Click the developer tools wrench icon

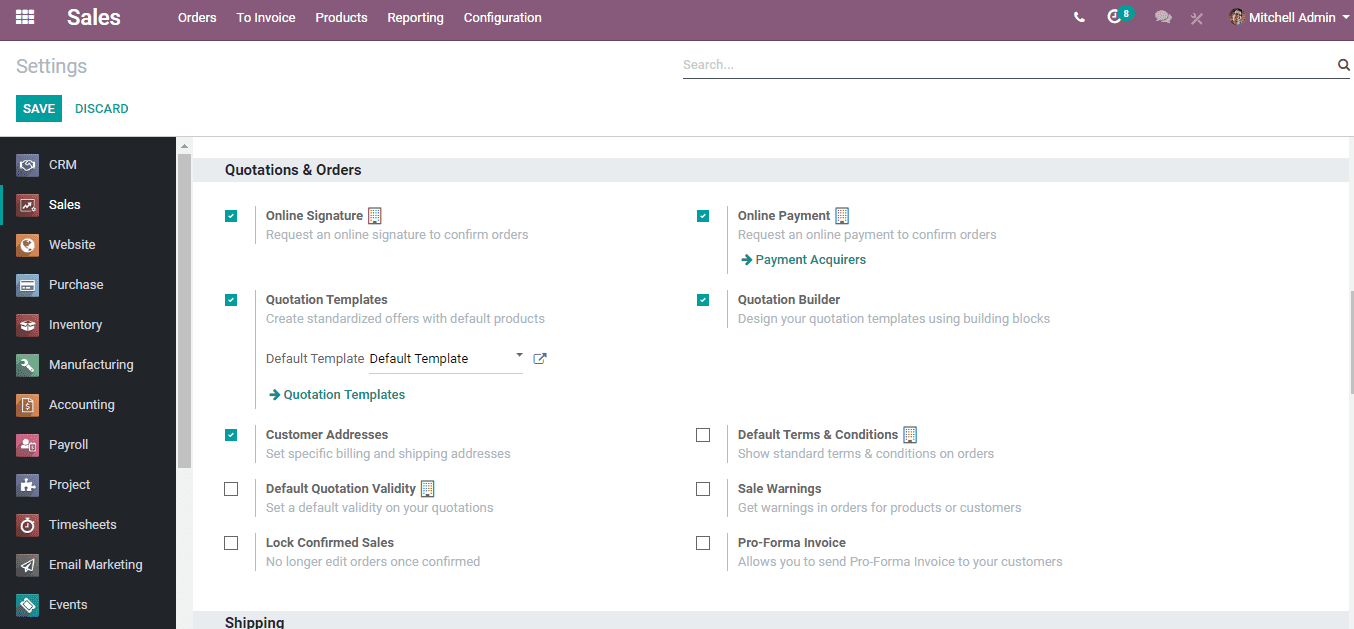click(x=1196, y=17)
